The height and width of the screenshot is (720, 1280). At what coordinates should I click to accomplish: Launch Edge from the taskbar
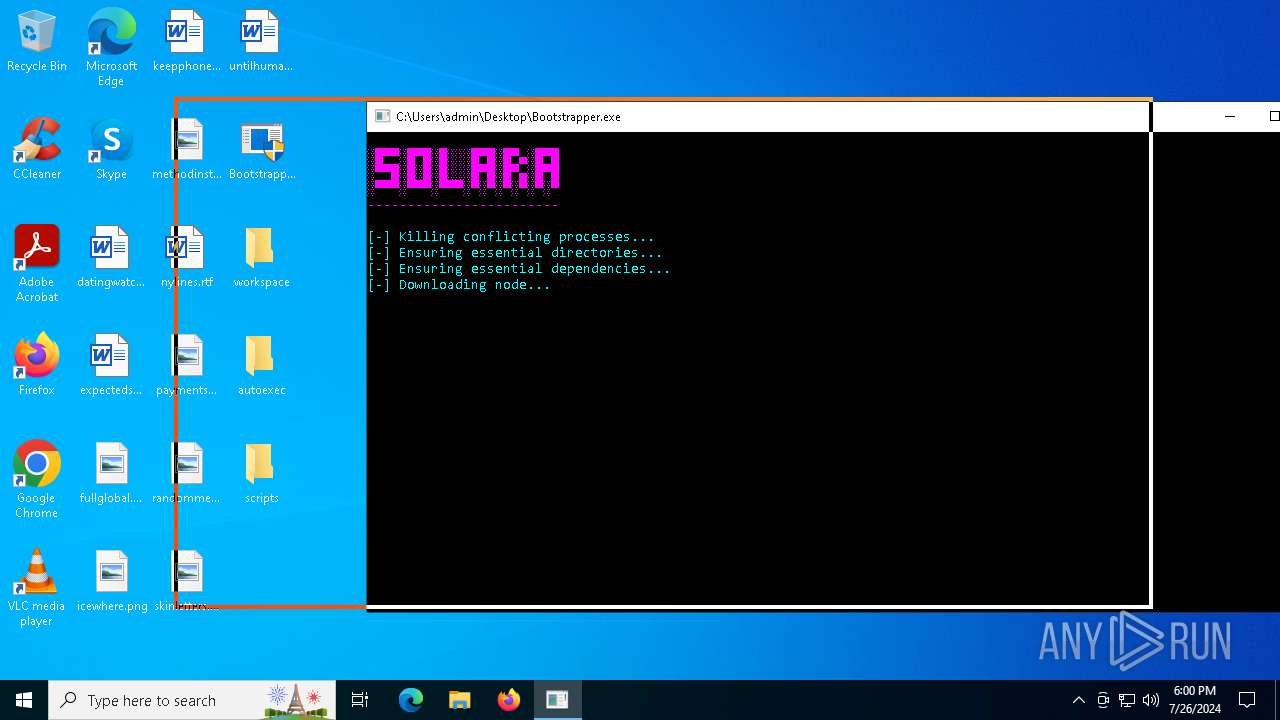point(411,700)
